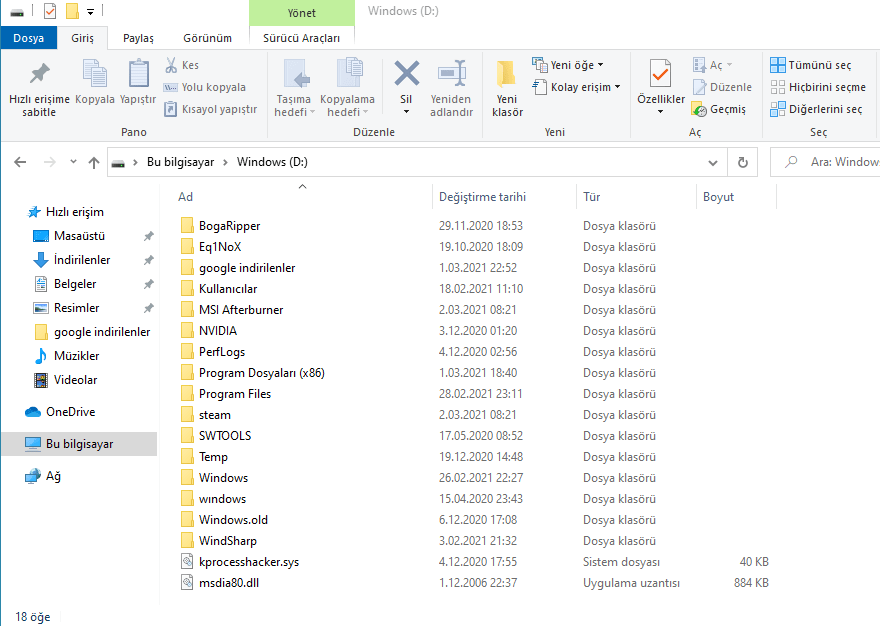The height and width of the screenshot is (626, 880).
Task: Open İndirilenler in the sidebar
Action: [82, 260]
